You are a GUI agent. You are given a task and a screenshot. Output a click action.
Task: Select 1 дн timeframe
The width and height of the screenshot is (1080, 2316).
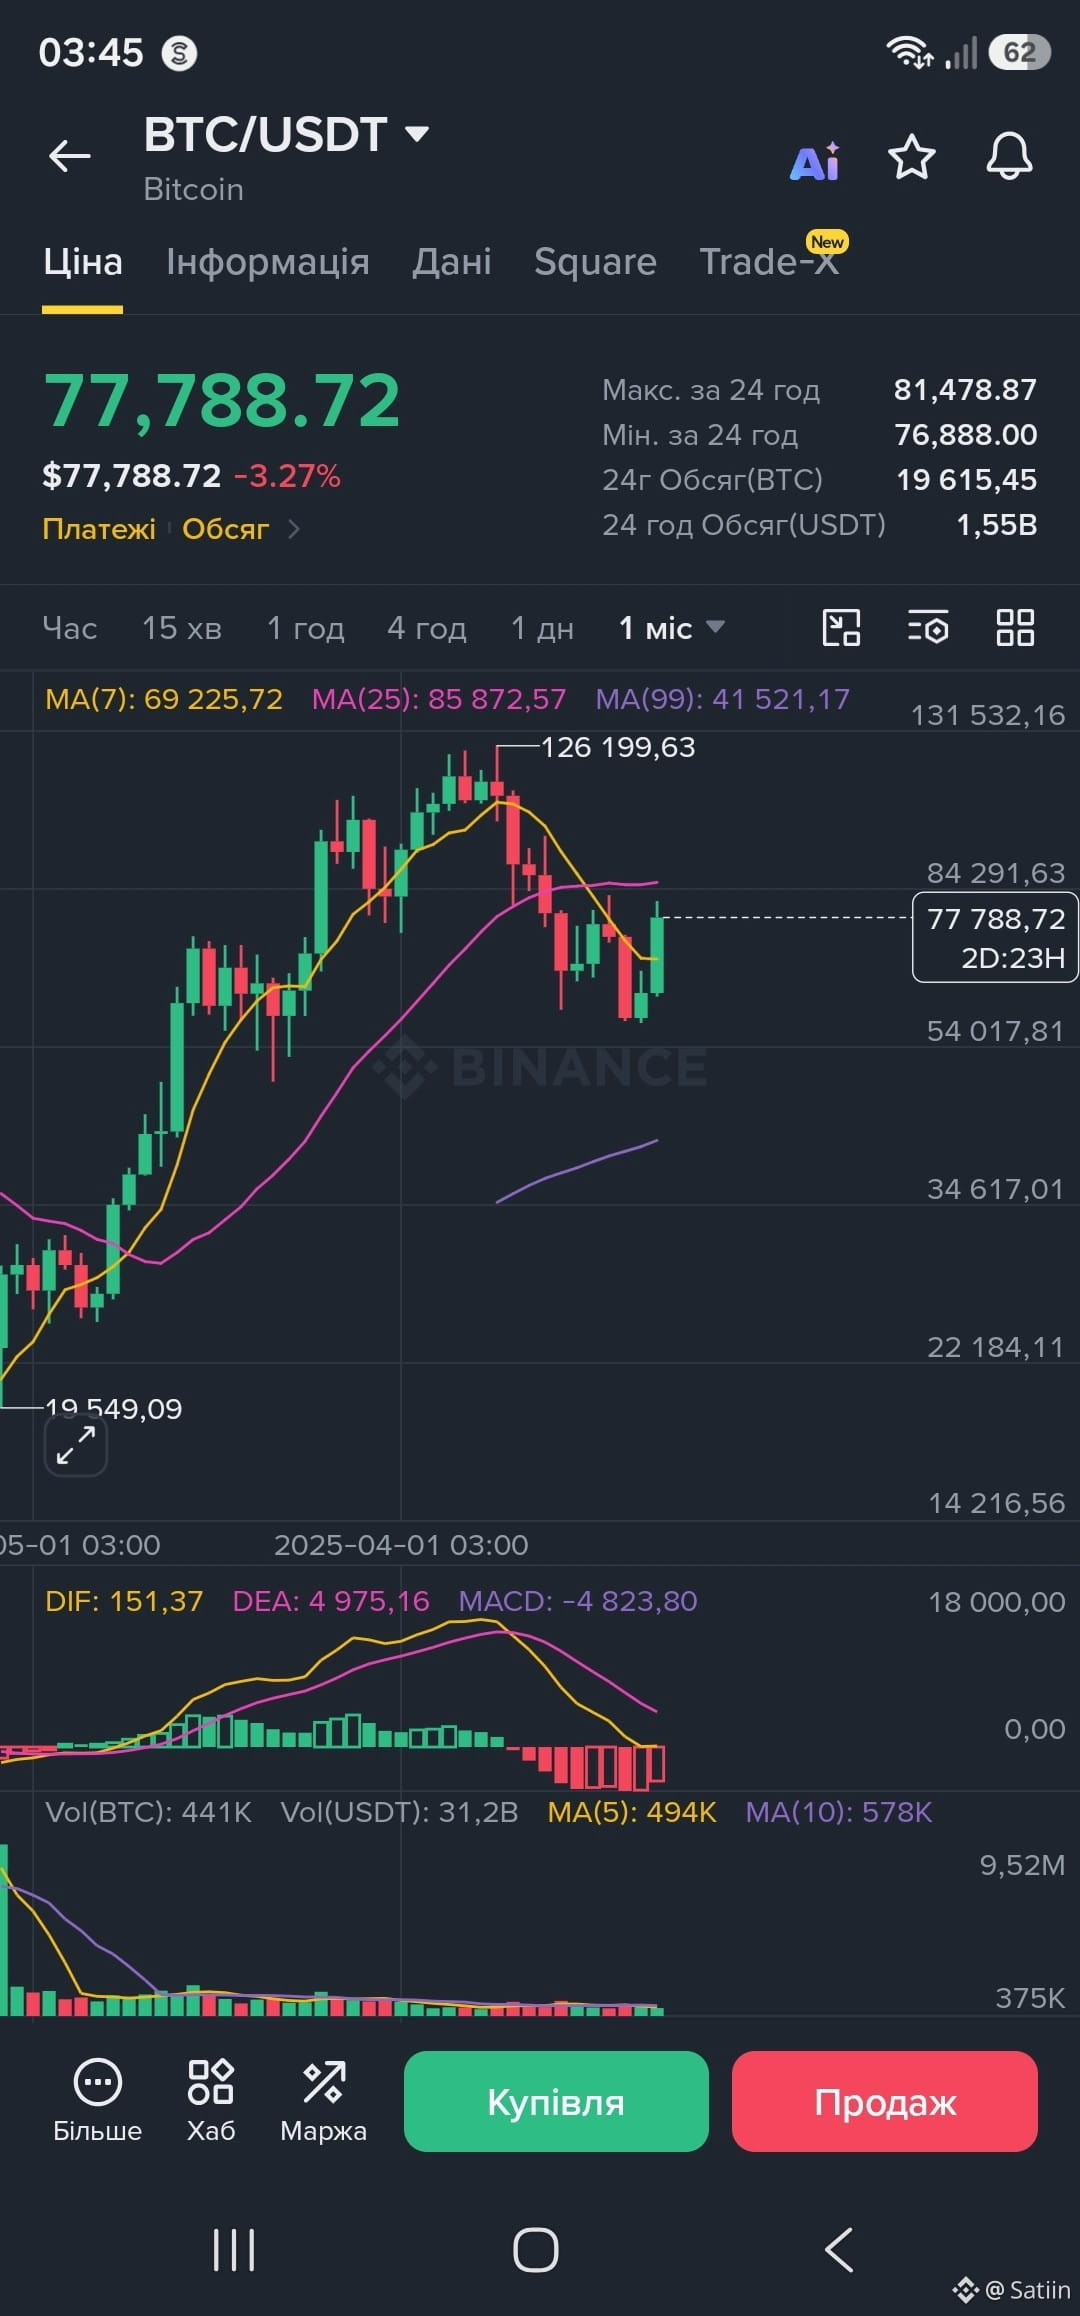[x=542, y=628]
